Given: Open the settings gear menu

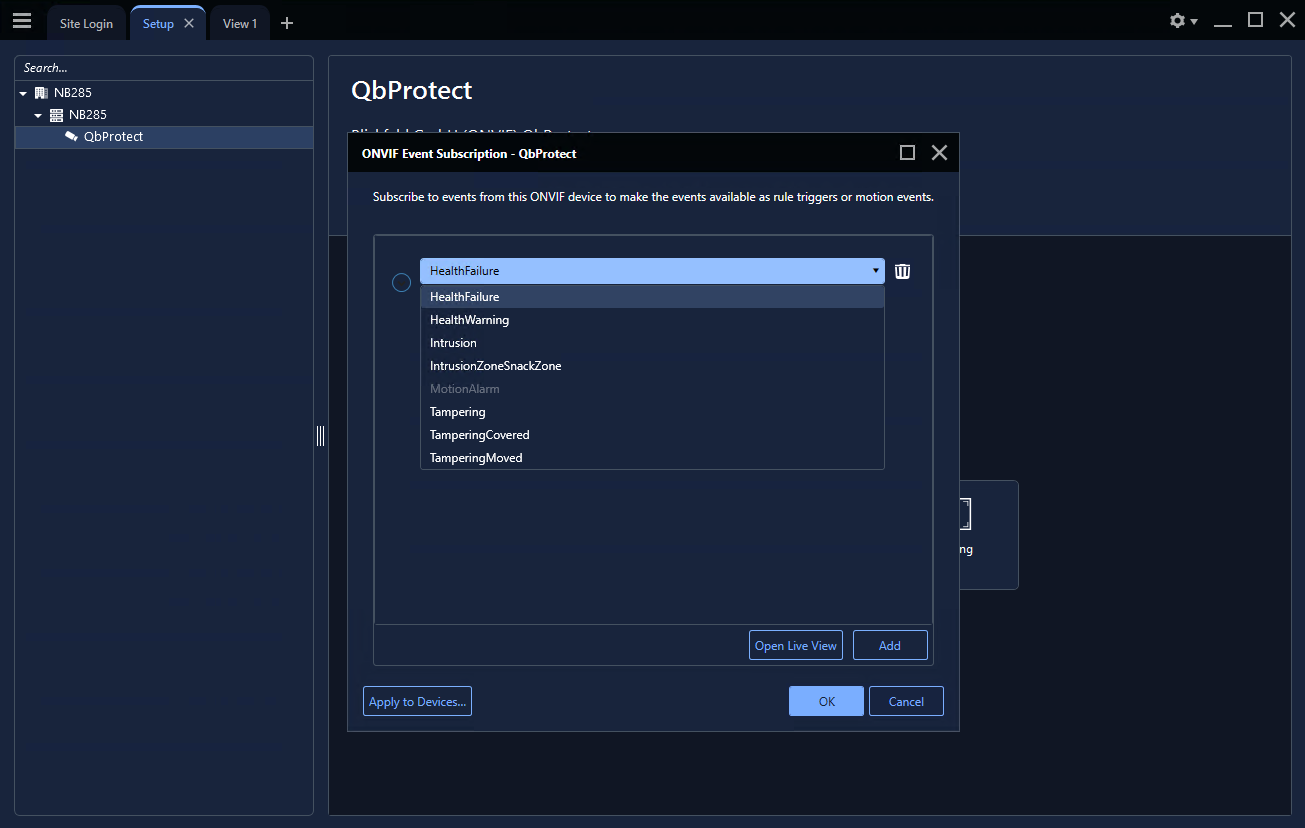Looking at the screenshot, I should 1178,21.
